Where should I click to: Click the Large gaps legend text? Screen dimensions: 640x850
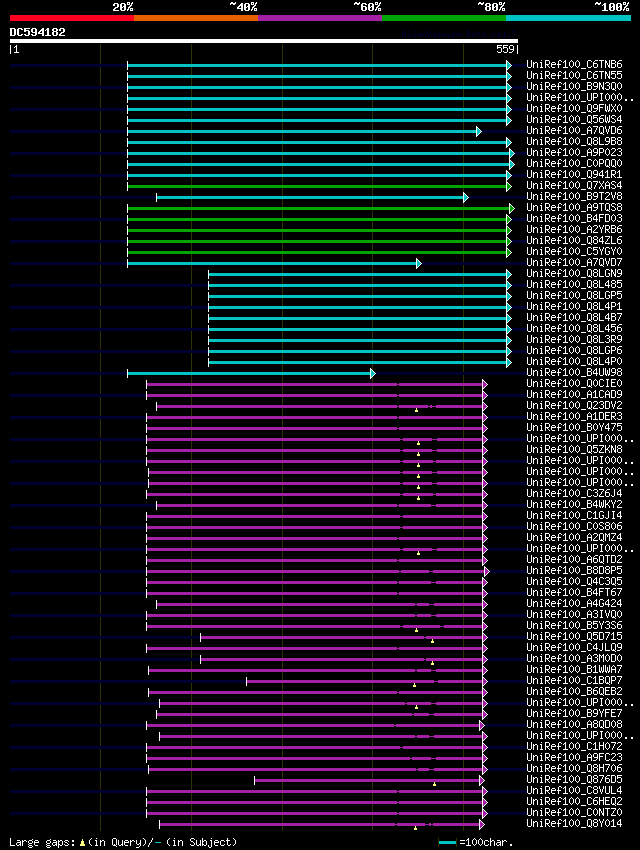[123, 842]
